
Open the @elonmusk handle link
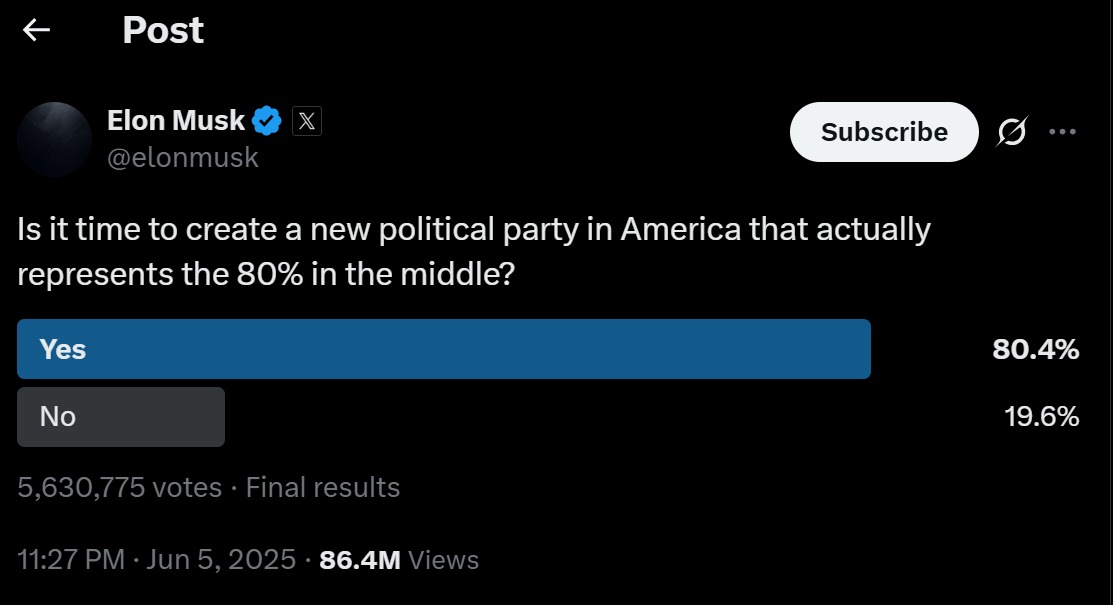182,157
